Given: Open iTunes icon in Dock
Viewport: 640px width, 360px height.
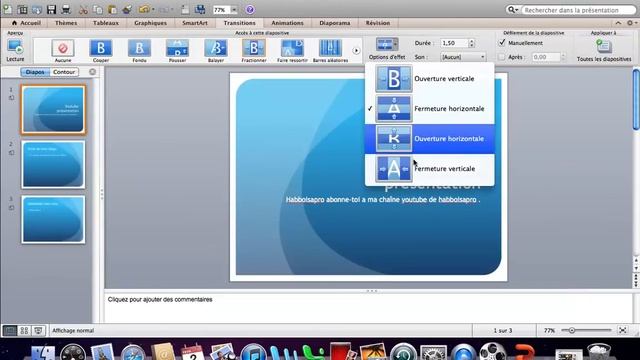Looking at the screenshot, I should 253,353.
